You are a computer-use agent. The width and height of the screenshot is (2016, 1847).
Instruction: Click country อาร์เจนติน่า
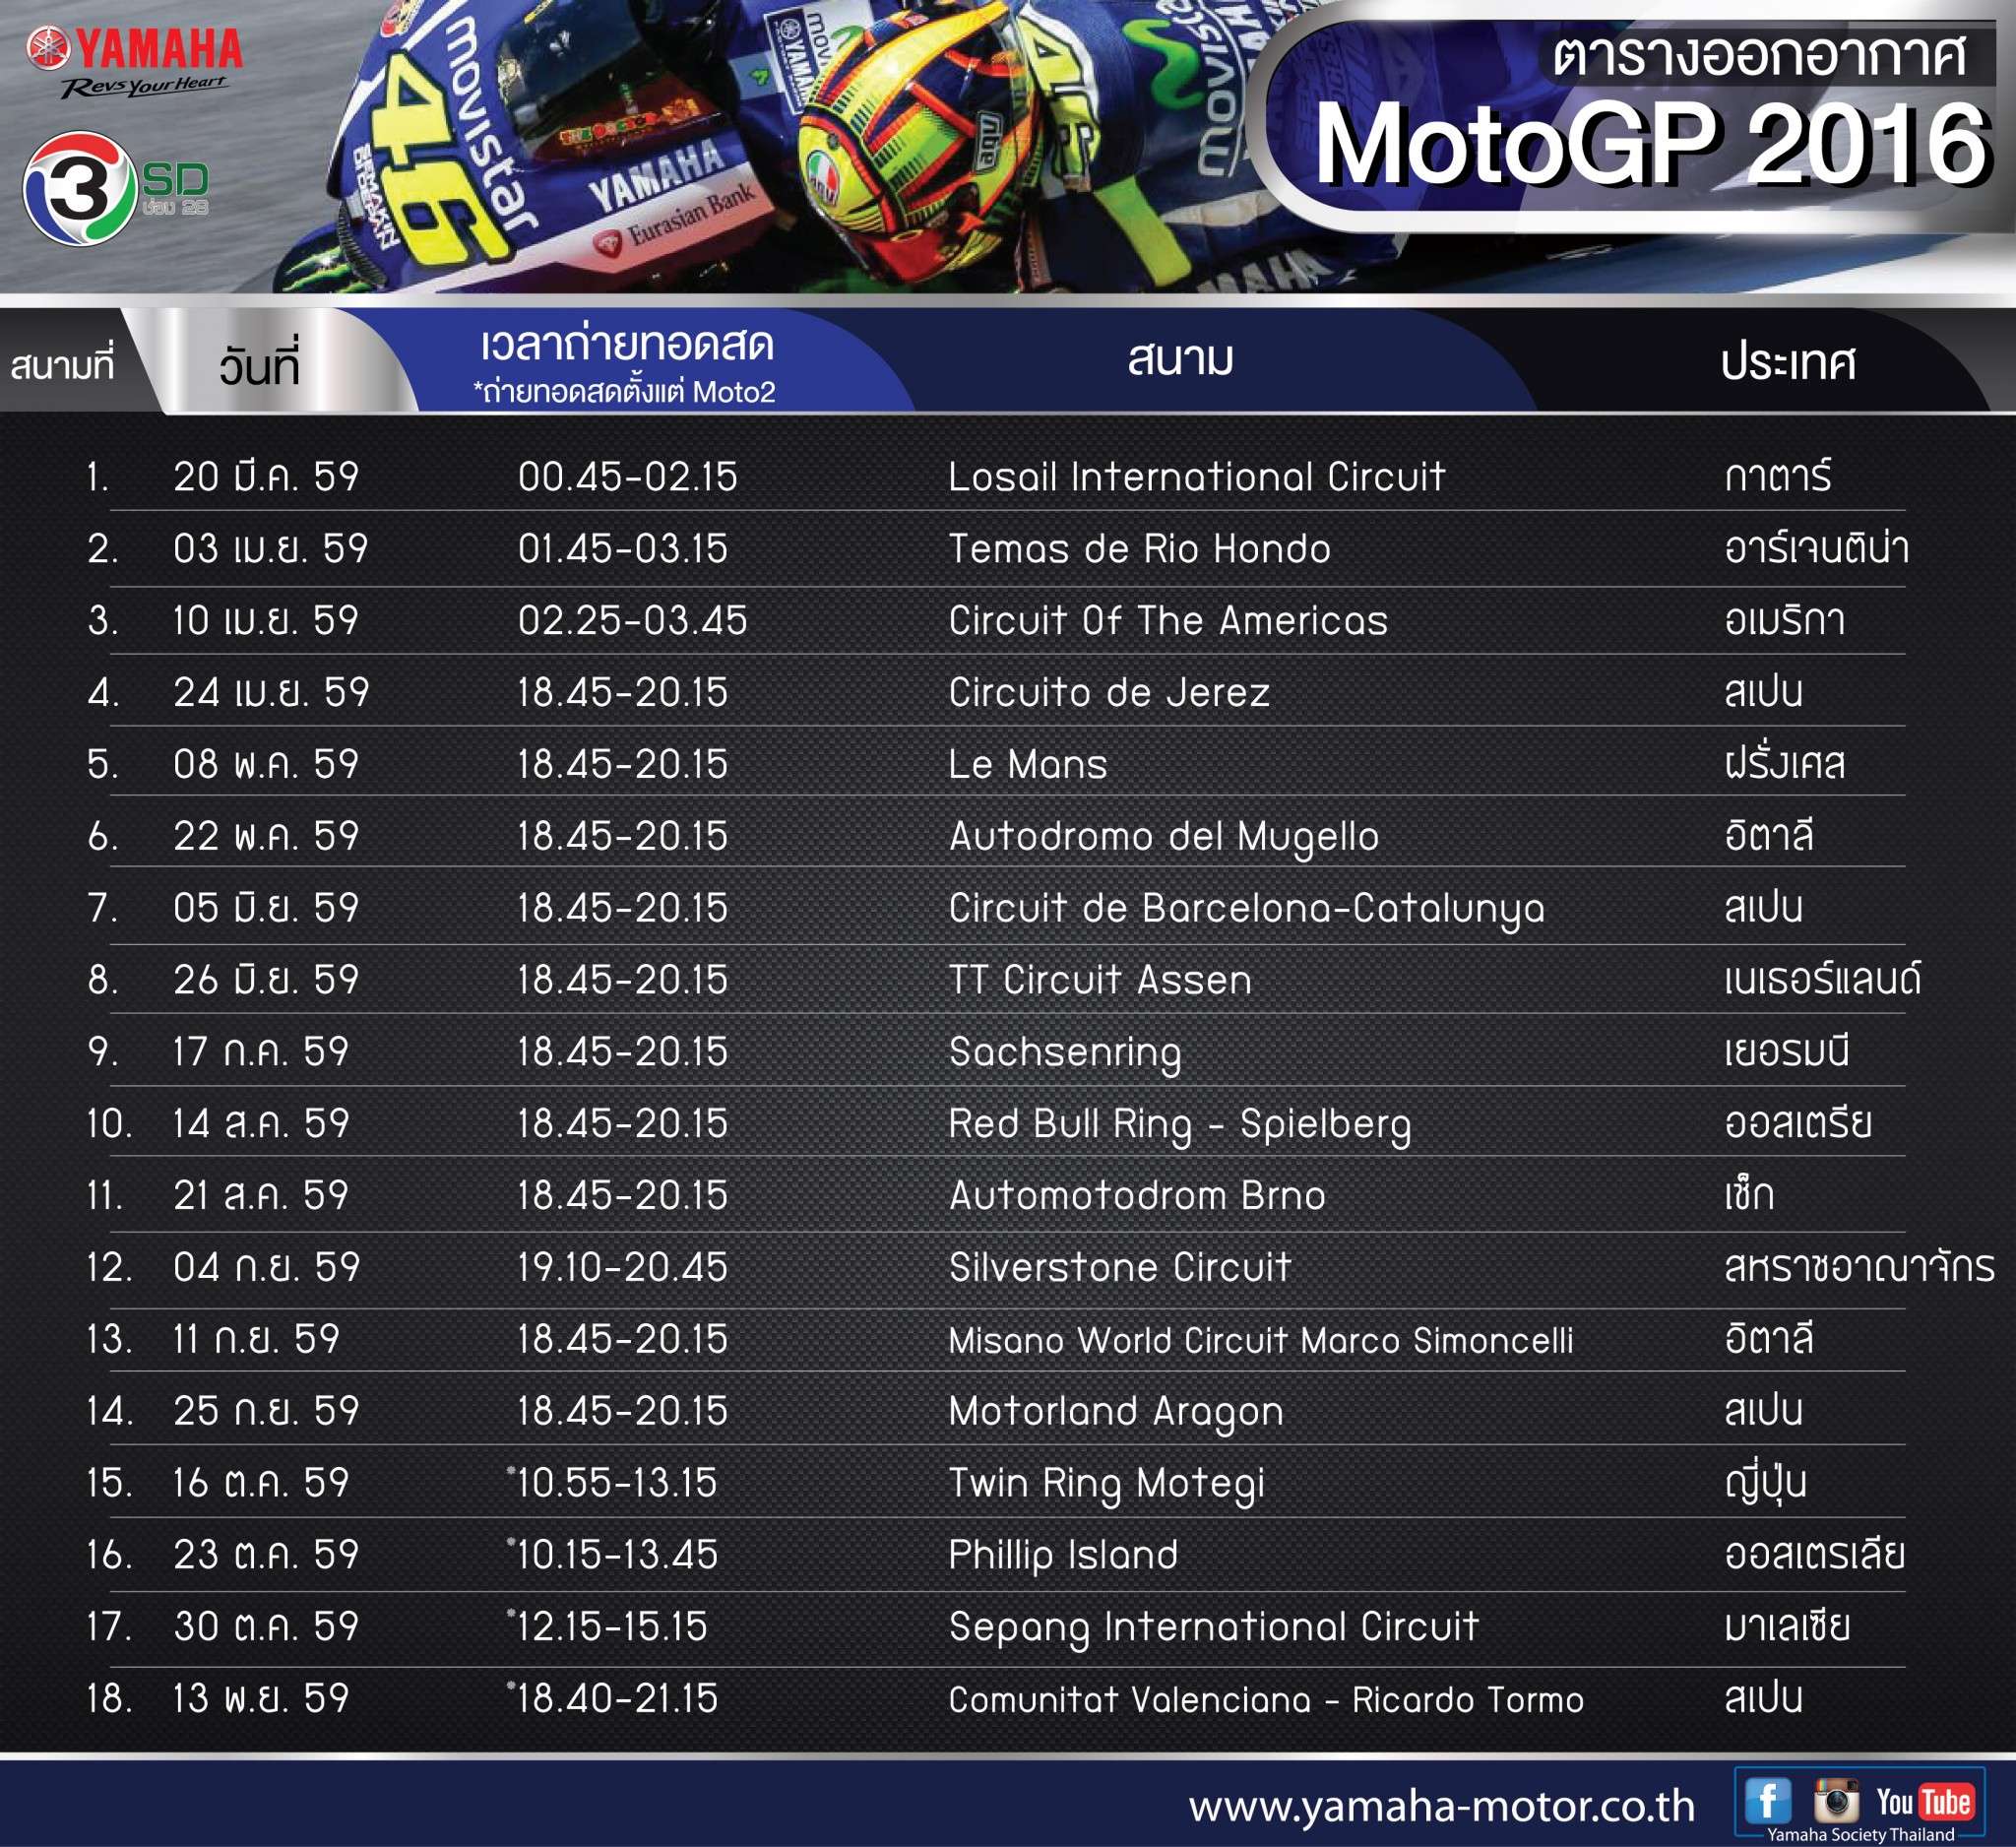pos(1816,547)
